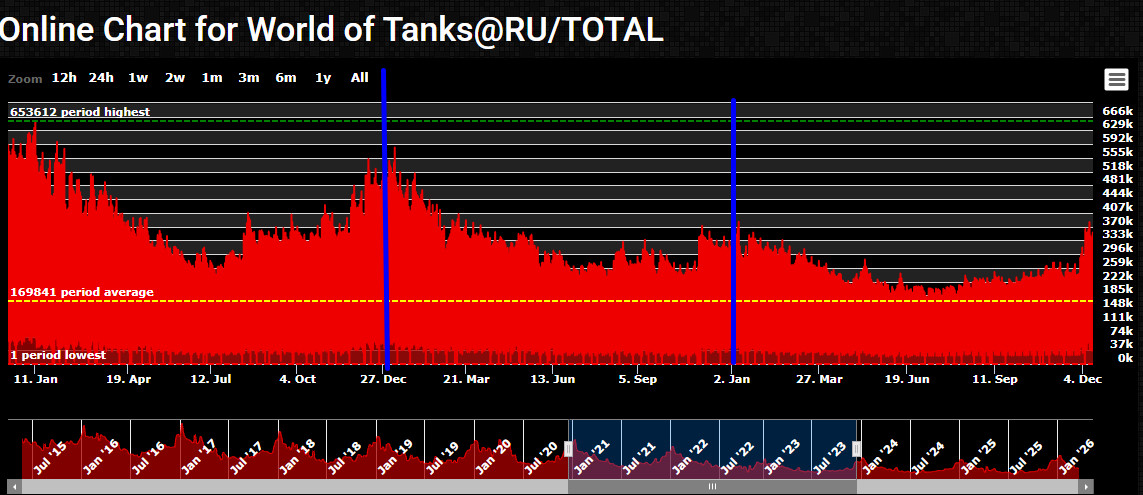Click the 666k y-axis label
The image size is (1143, 495).
tap(1117, 111)
